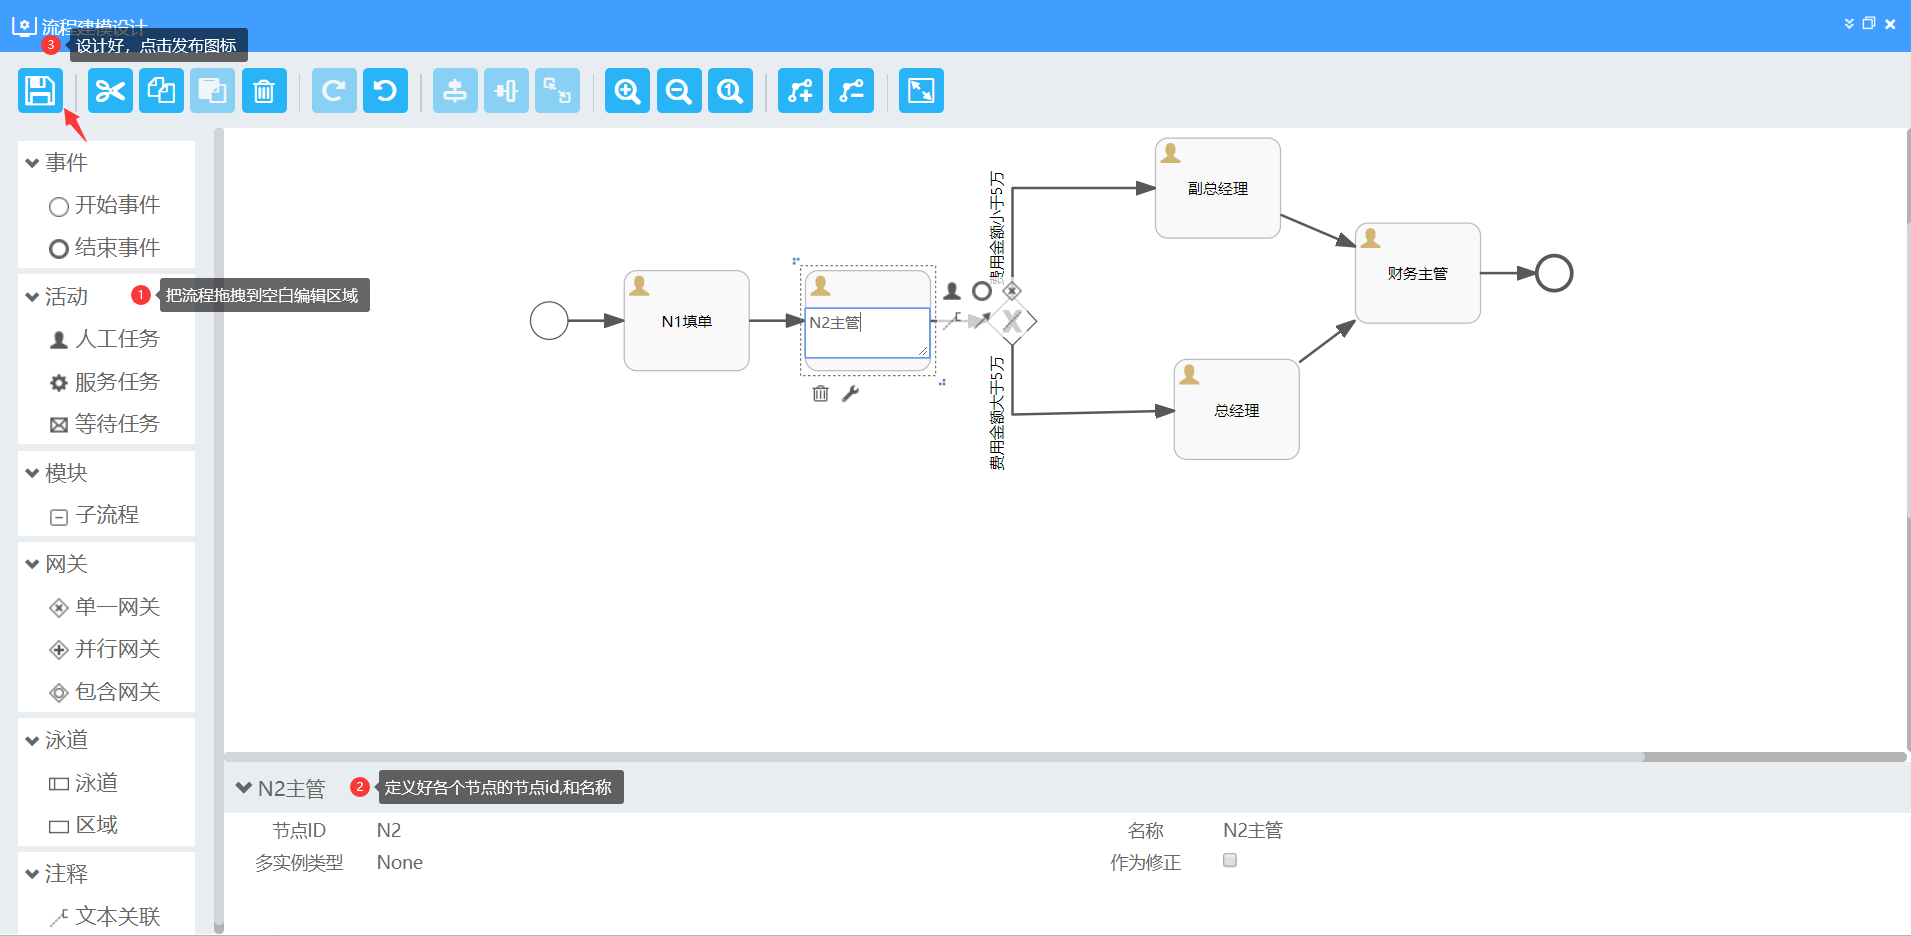Select the exclusive gateway X diamond

(1013, 321)
